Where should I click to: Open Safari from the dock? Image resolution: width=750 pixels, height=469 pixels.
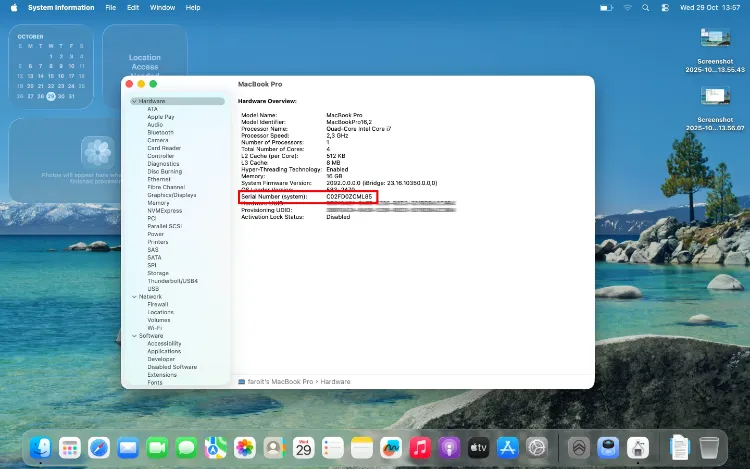click(99, 447)
